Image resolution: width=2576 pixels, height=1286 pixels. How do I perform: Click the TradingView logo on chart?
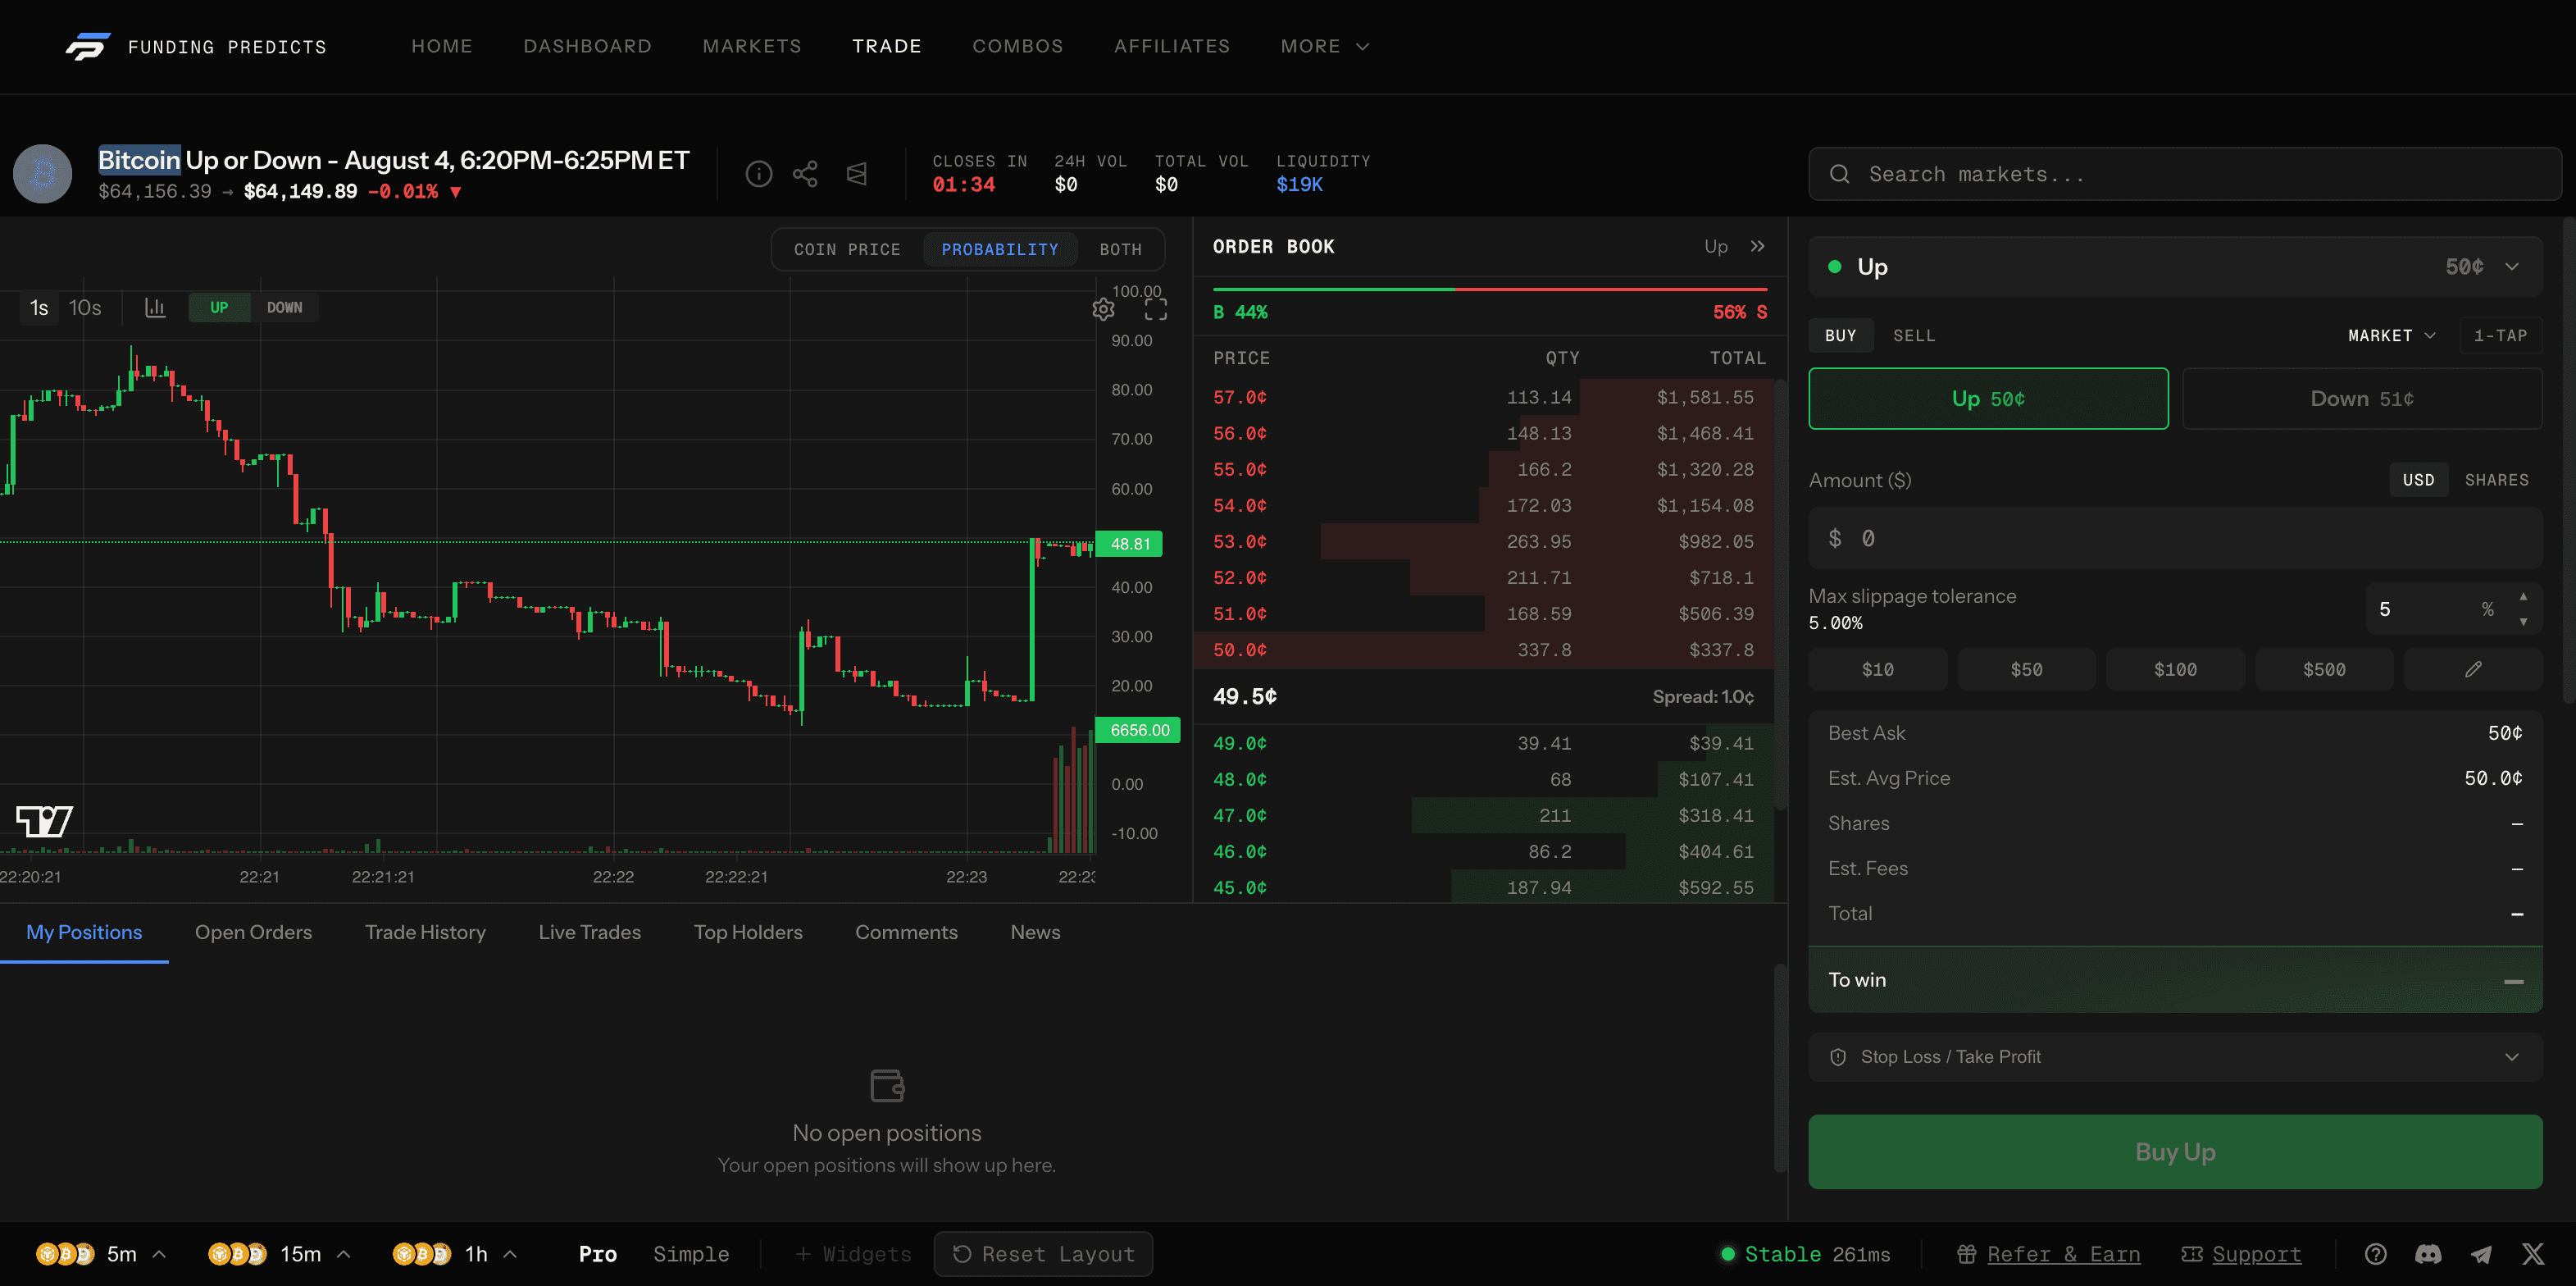click(x=45, y=821)
